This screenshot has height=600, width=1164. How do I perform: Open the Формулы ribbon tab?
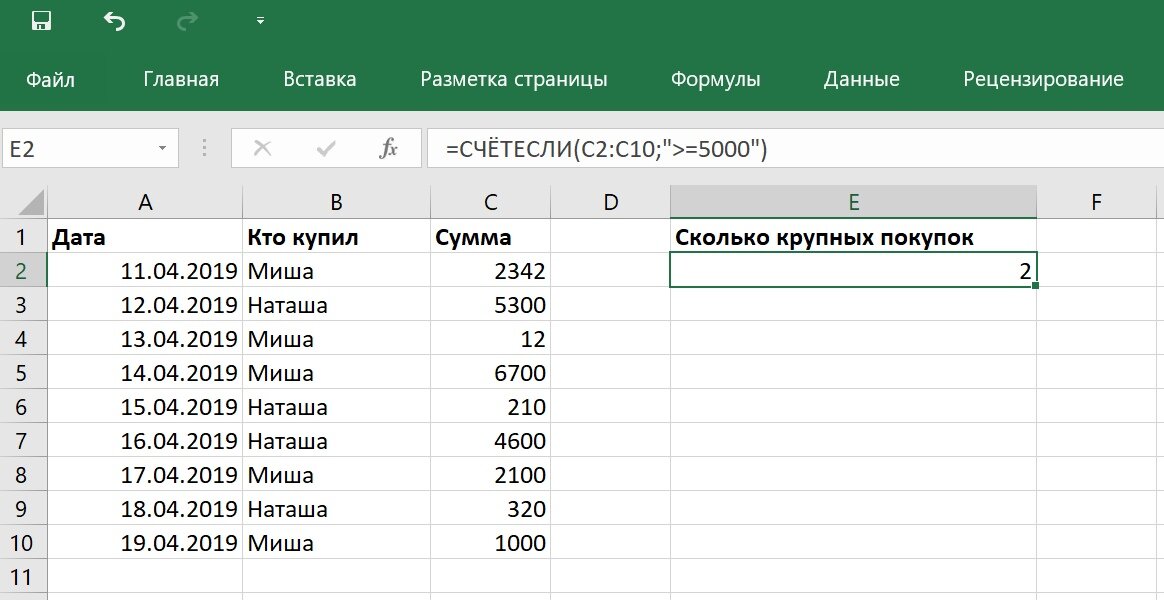[716, 79]
